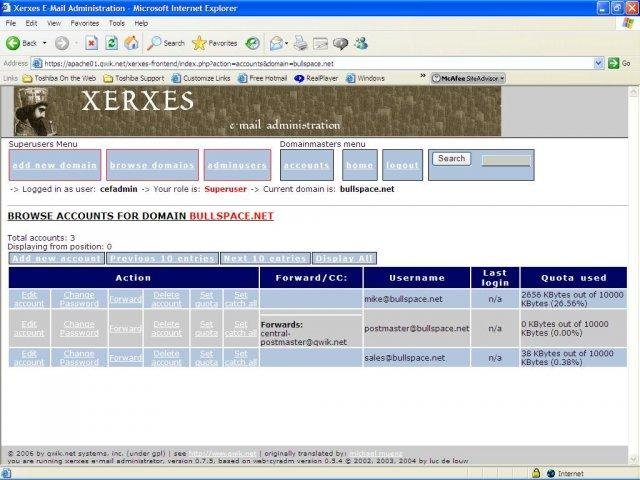The image size is (640, 480).
Task: Click the Toshiba On the Web link folder
Action: (x=59, y=78)
